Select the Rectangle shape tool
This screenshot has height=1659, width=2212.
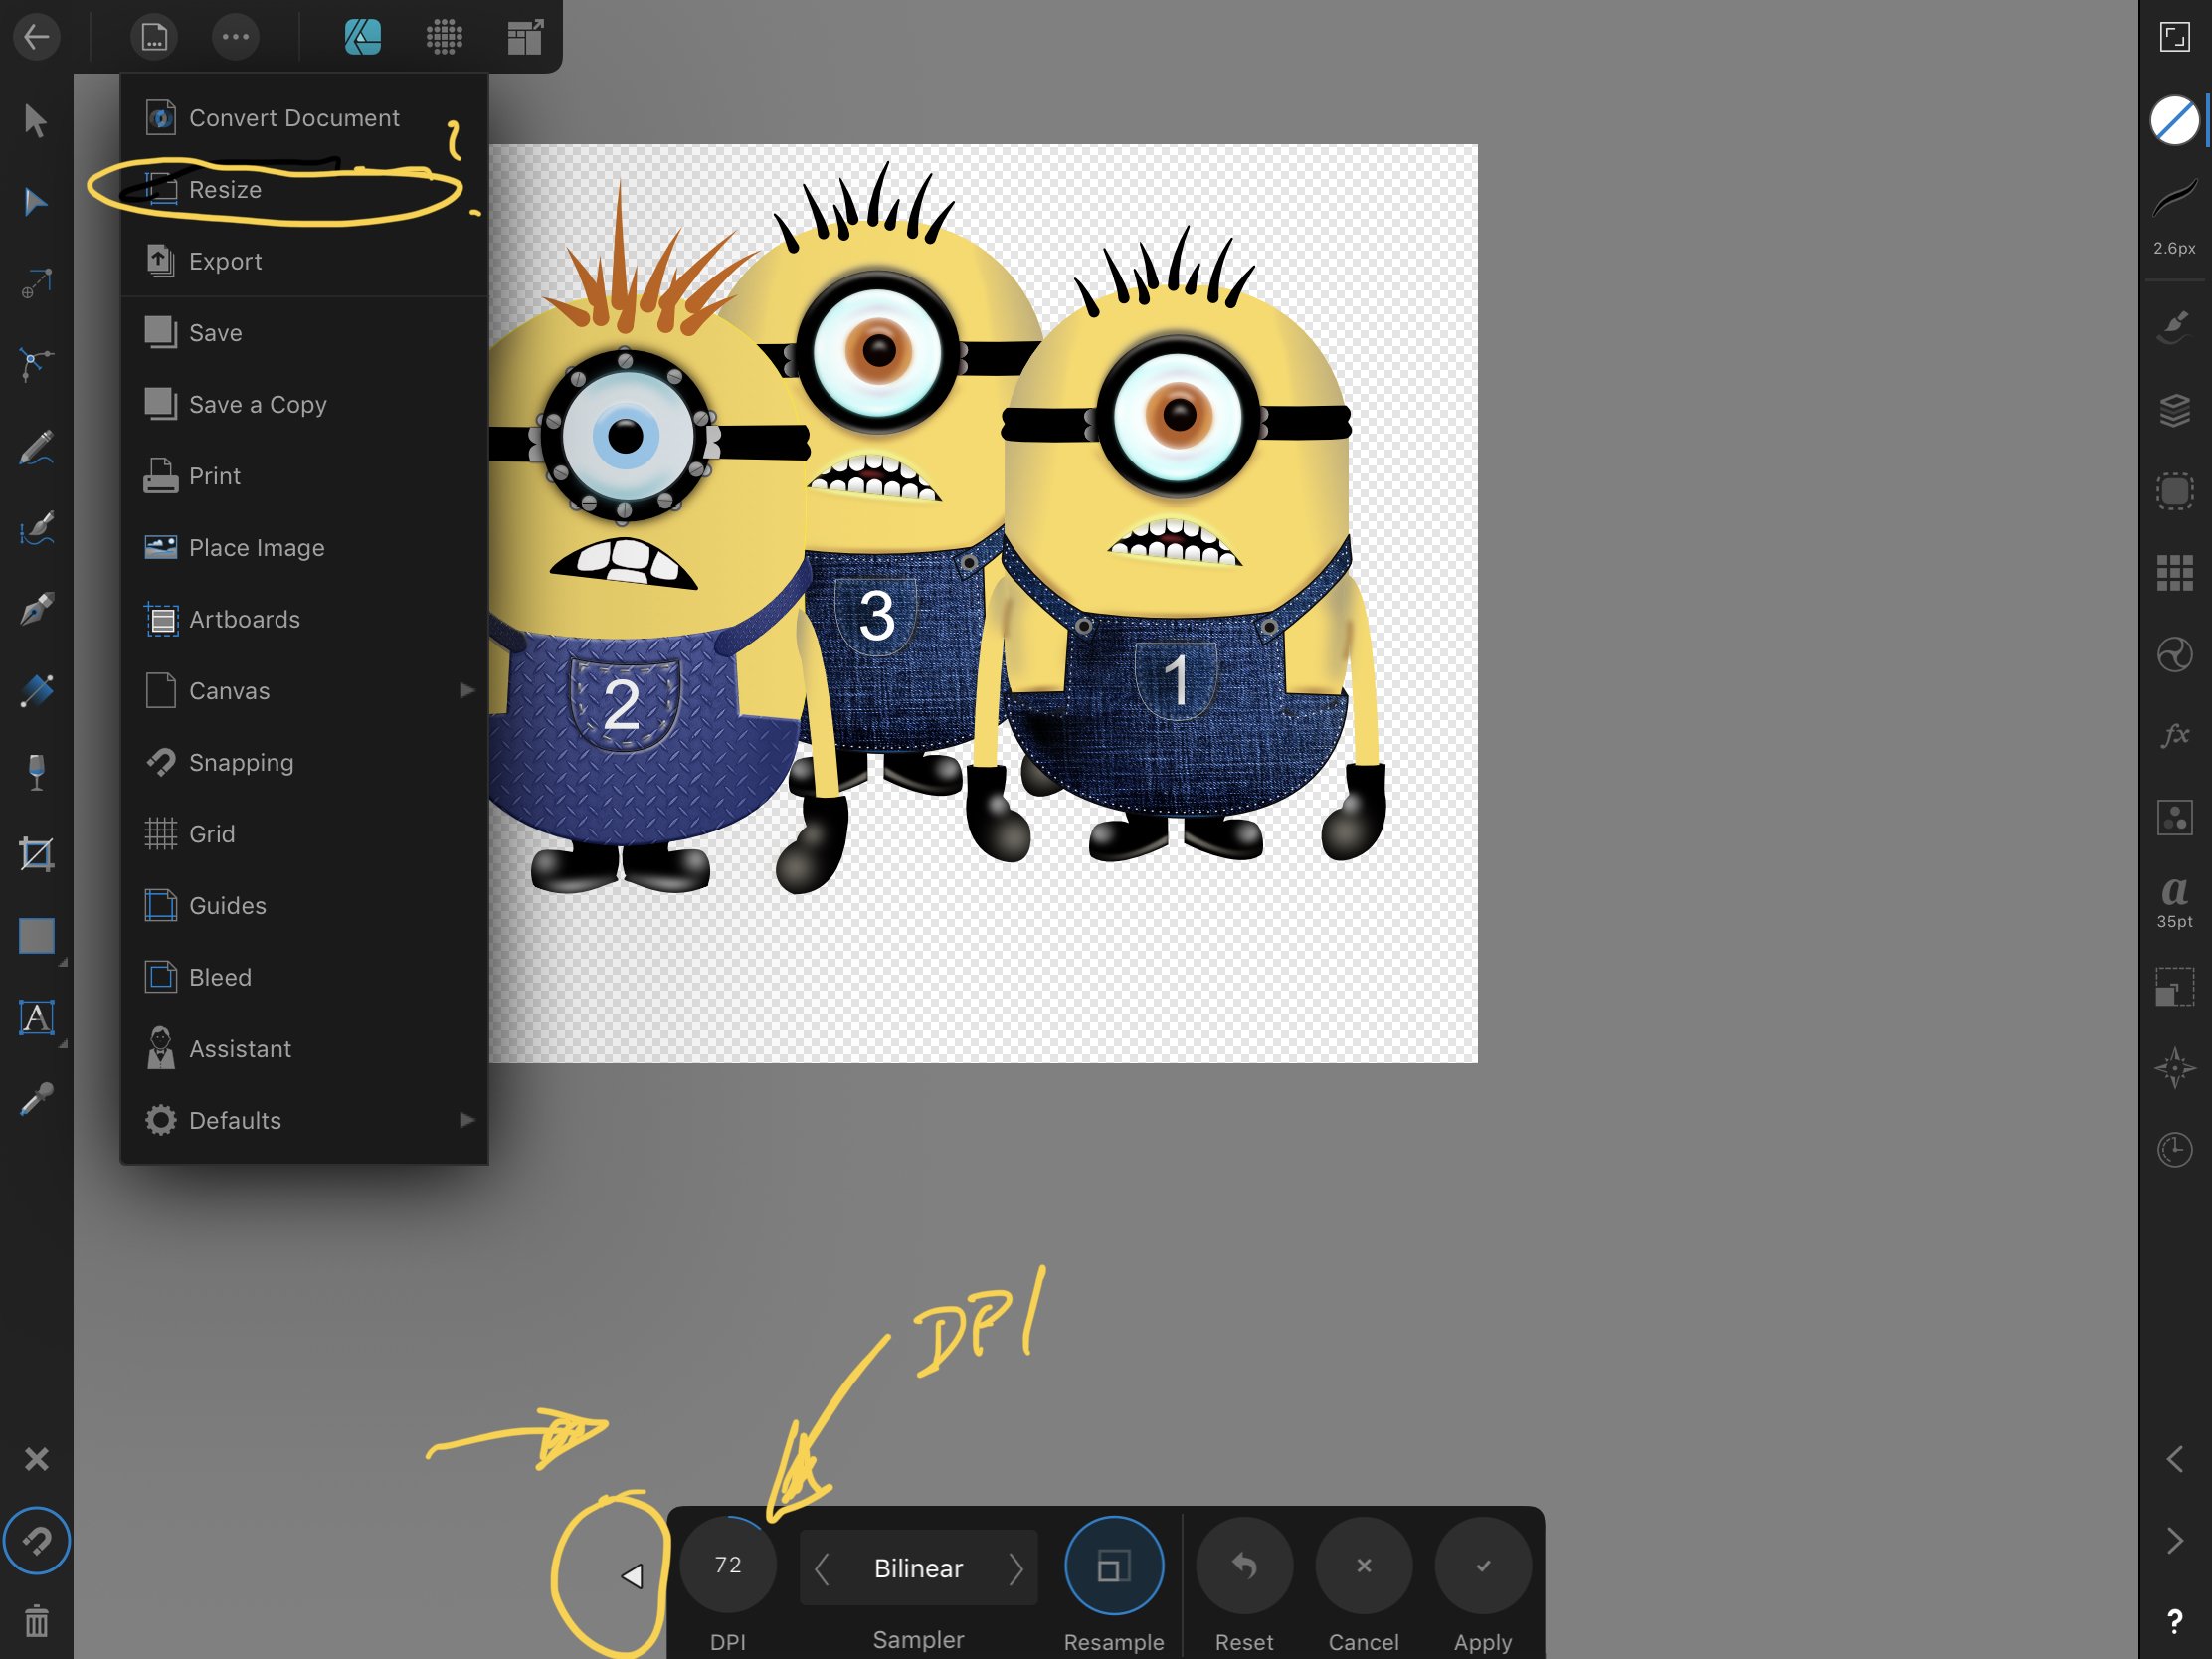pyautogui.click(x=37, y=936)
